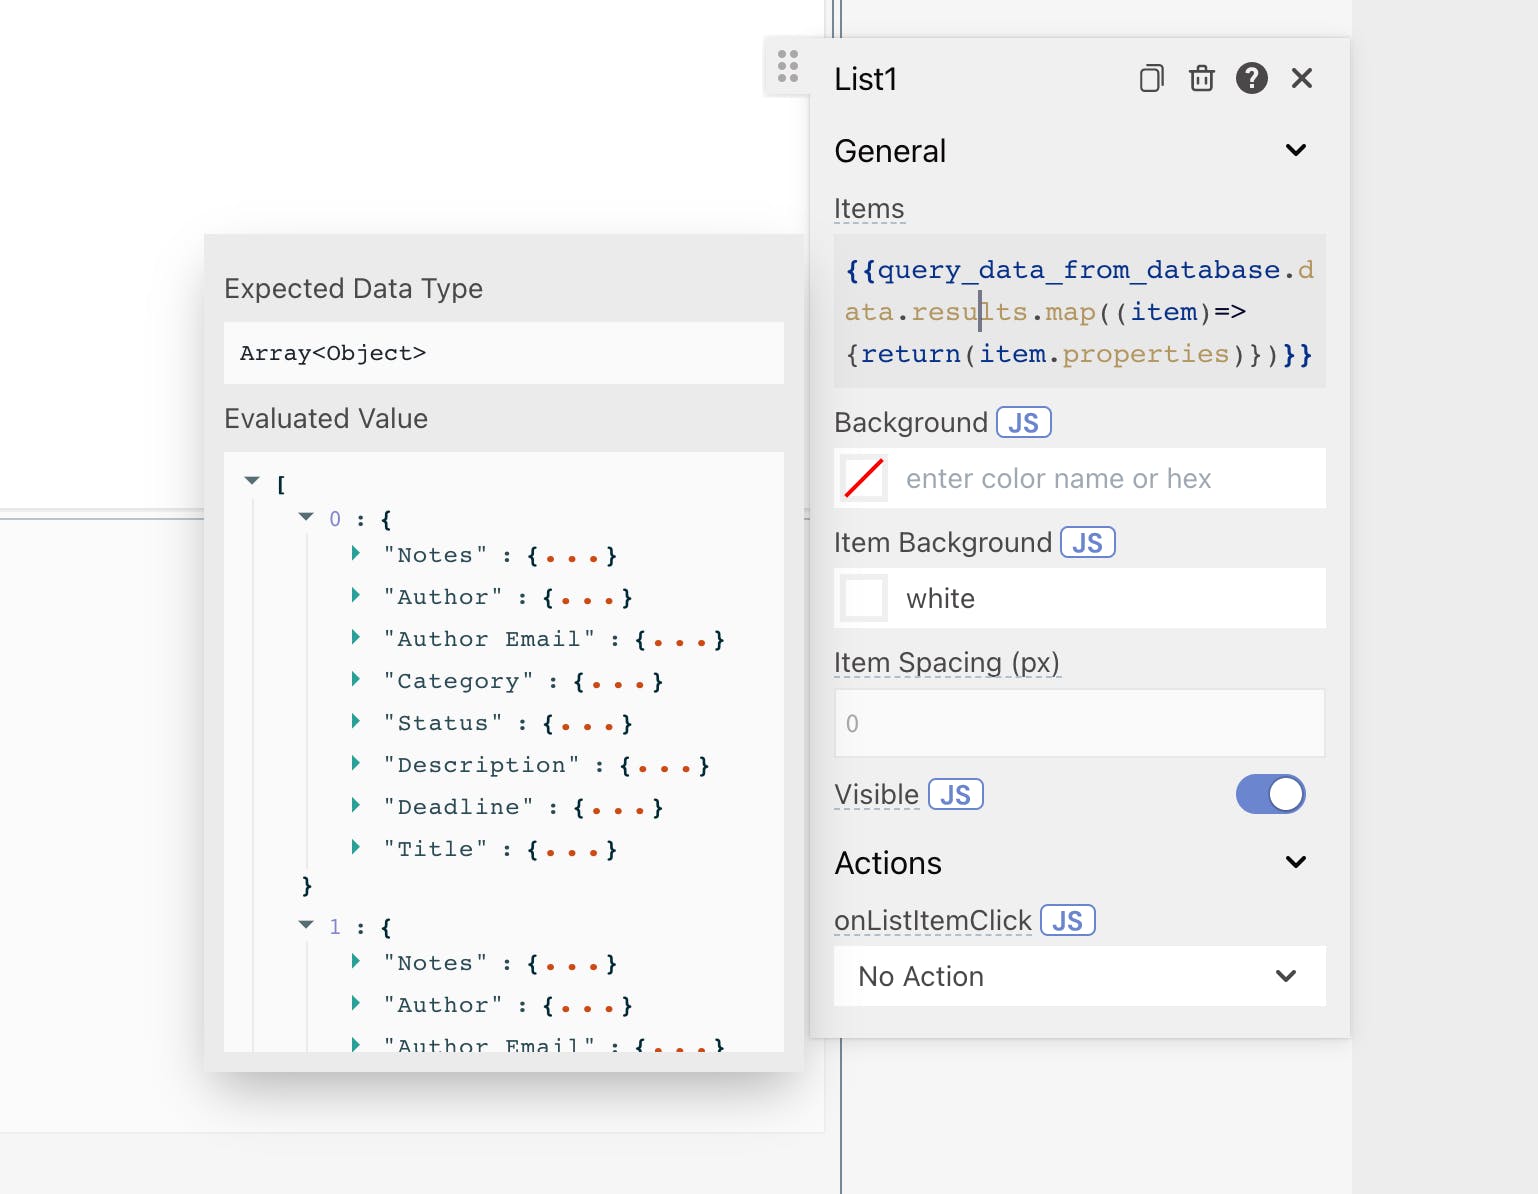This screenshot has width=1538, height=1194.
Task: Collapse the General section
Action: [1295, 151]
